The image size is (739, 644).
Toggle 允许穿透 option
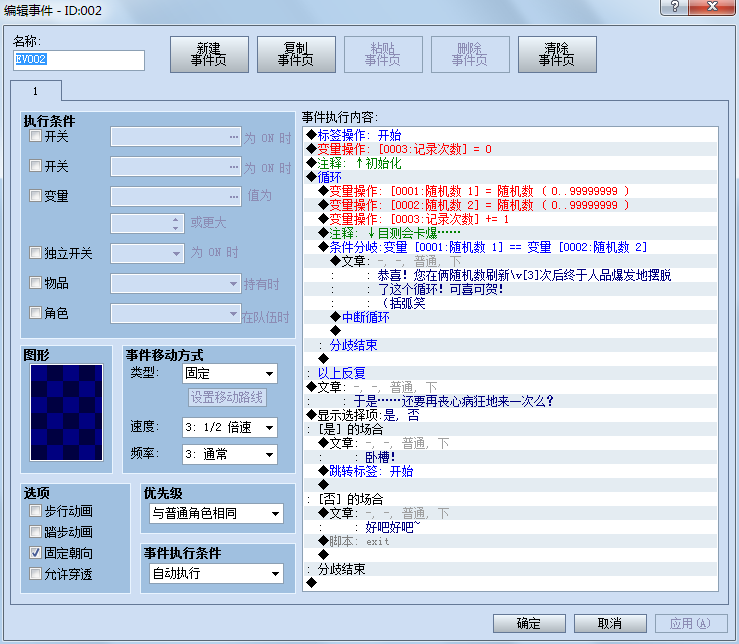pyautogui.click(x=35, y=574)
